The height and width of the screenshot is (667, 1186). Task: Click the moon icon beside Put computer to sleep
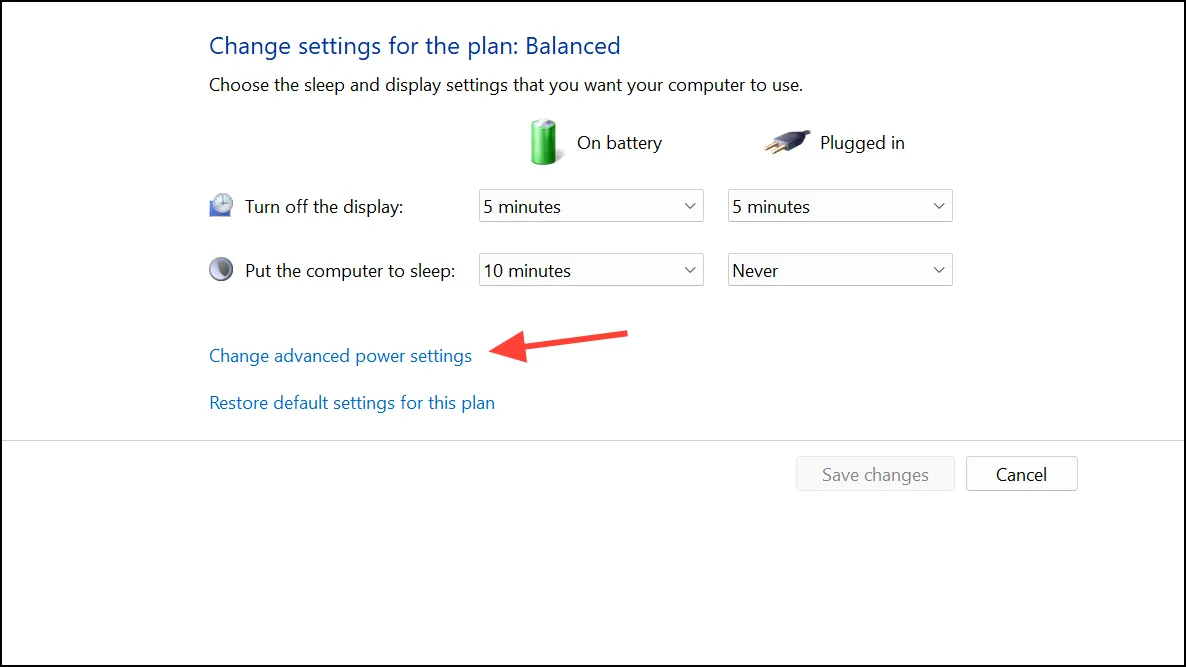tap(221, 269)
